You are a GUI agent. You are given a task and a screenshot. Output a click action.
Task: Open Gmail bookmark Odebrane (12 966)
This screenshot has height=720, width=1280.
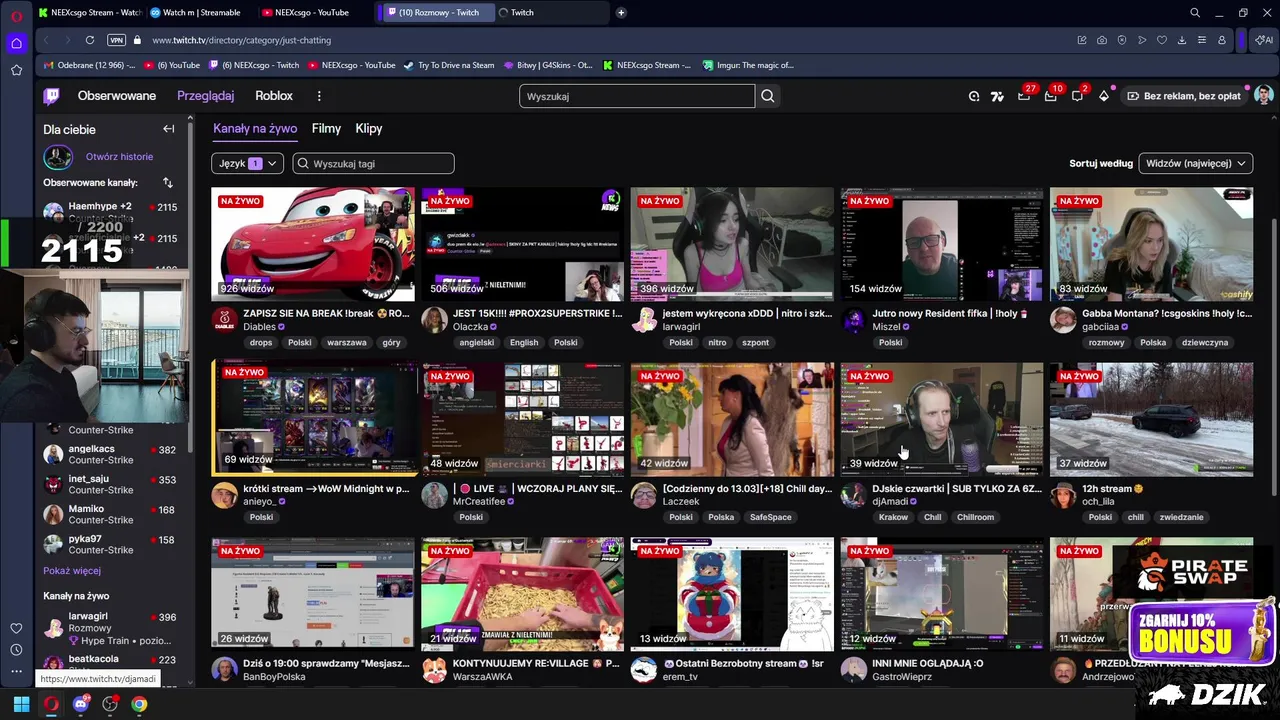pos(89,65)
